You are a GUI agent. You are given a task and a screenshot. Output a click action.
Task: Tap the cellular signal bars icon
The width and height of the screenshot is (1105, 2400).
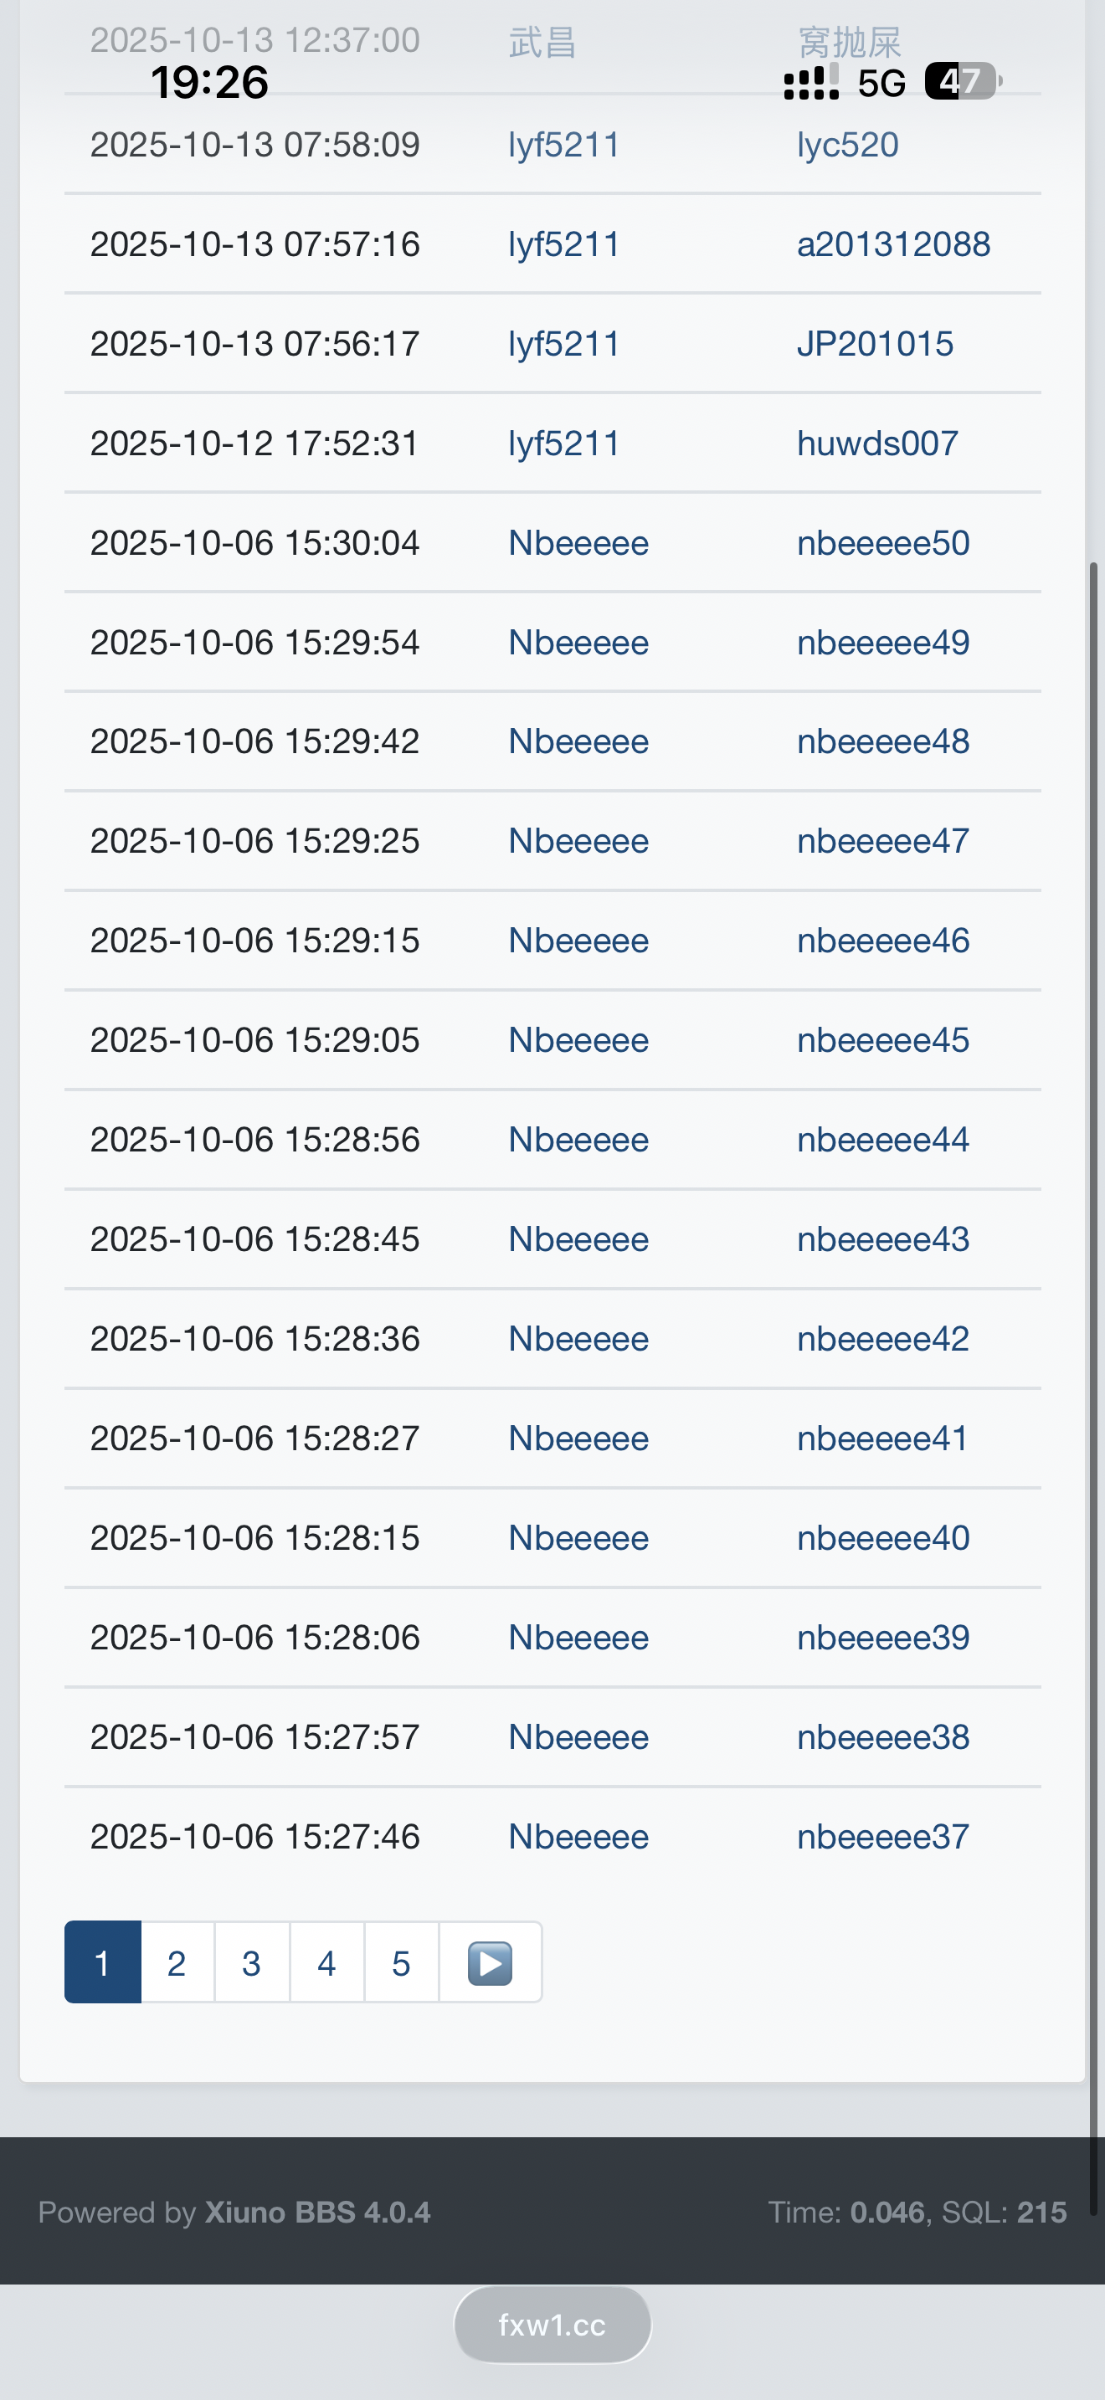(x=811, y=83)
